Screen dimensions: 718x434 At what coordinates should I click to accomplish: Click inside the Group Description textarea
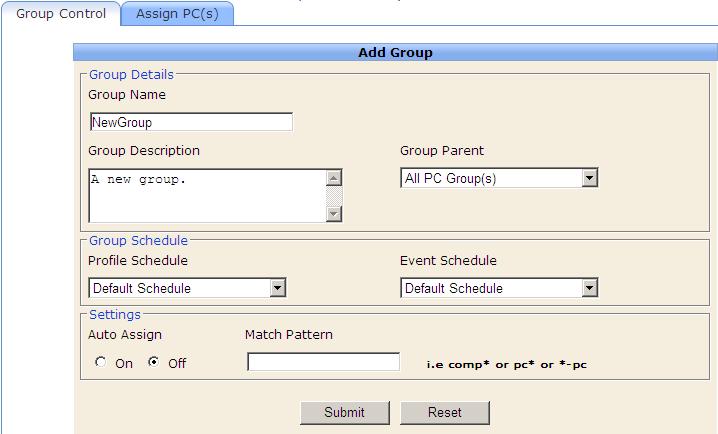pos(207,196)
